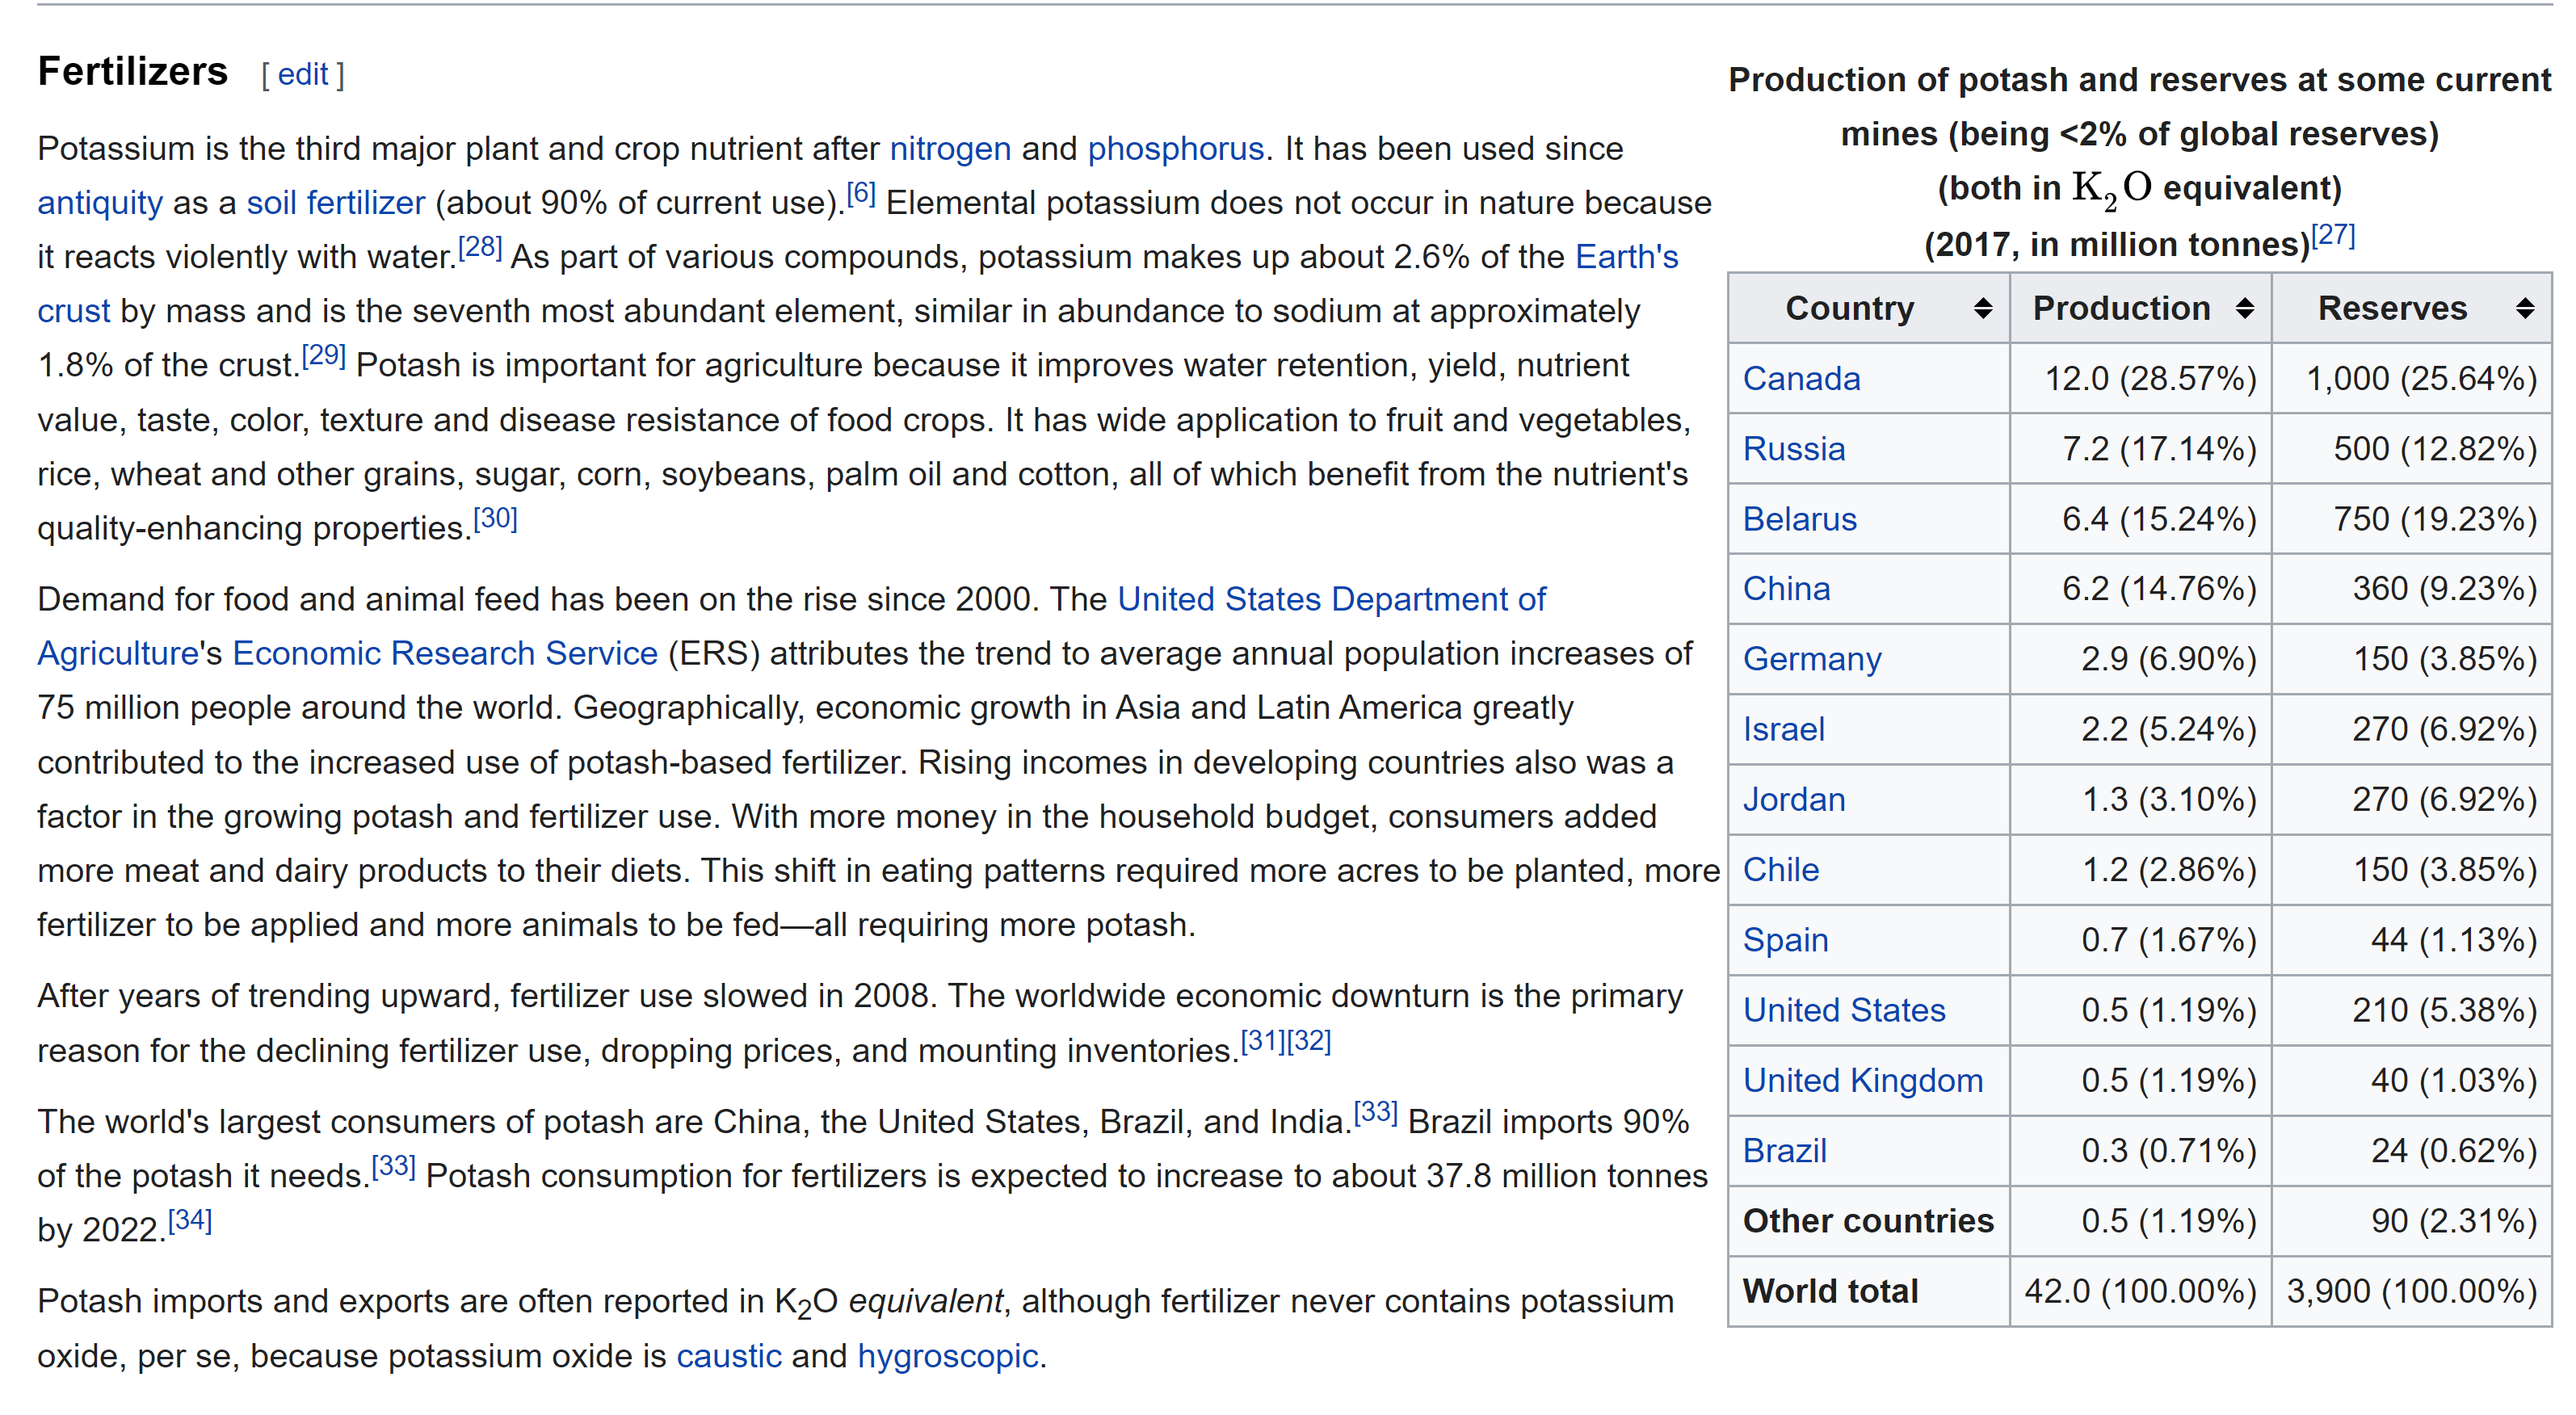Screen dimensions: 2576x1415
Task: Open the caustic link
Action: pyautogui.click(x=729, y=1356)
